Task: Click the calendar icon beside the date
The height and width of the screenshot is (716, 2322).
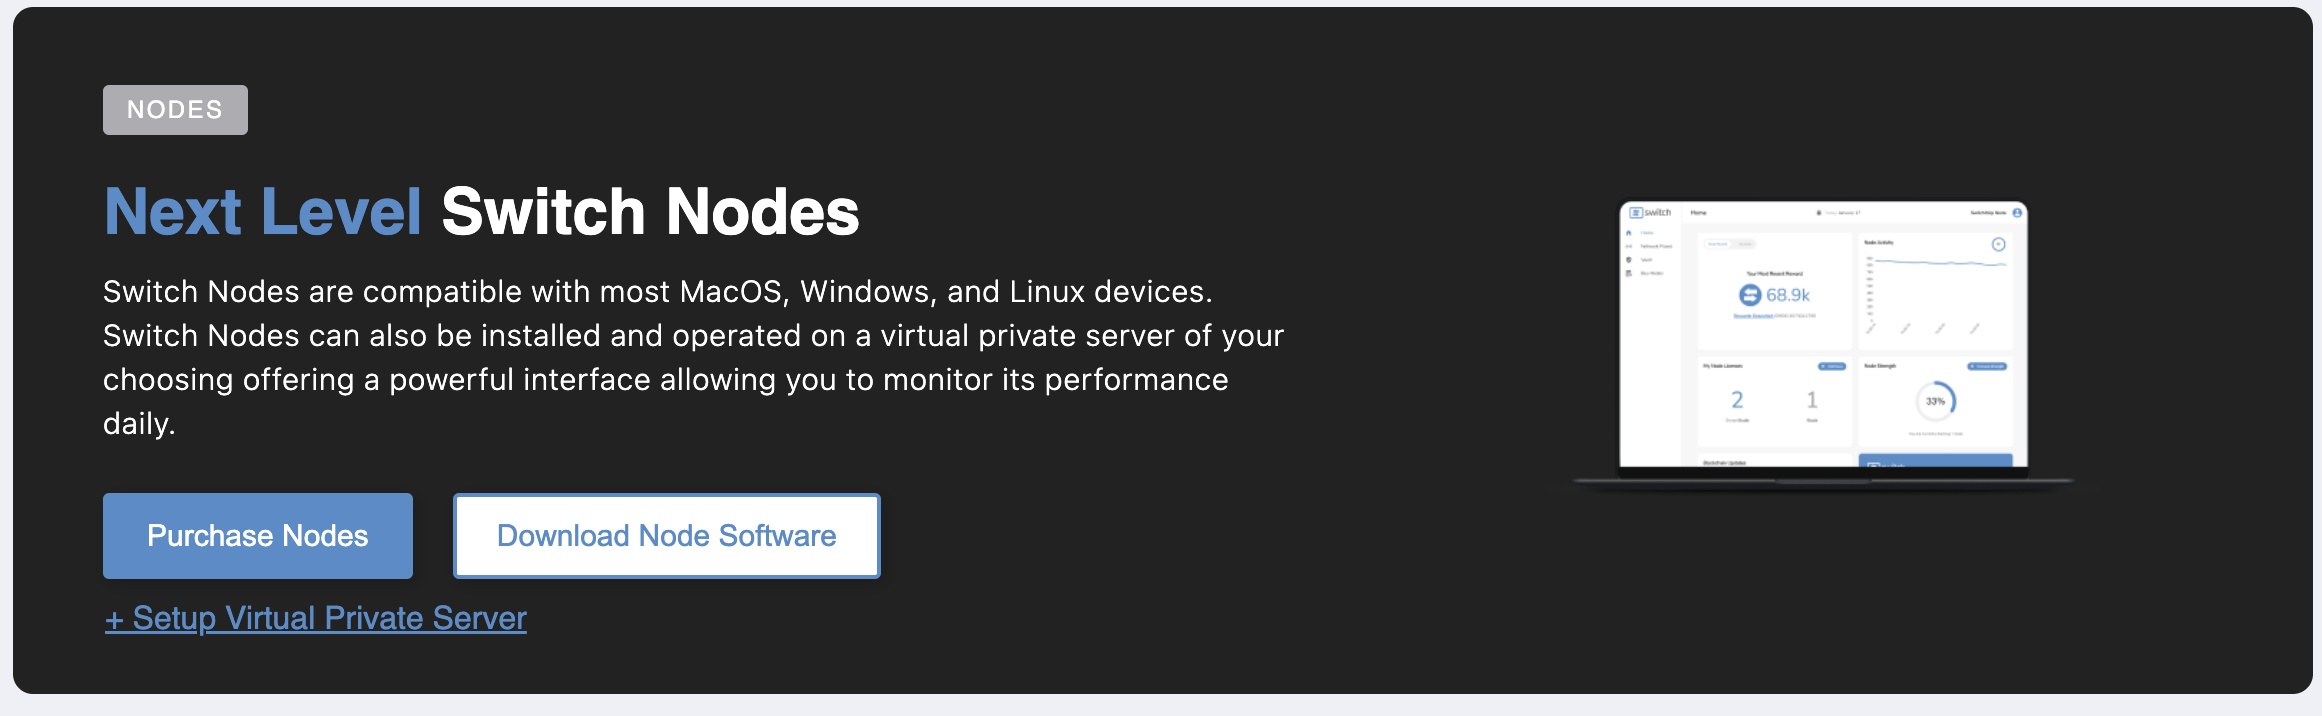Action: tap(1819, 213)
